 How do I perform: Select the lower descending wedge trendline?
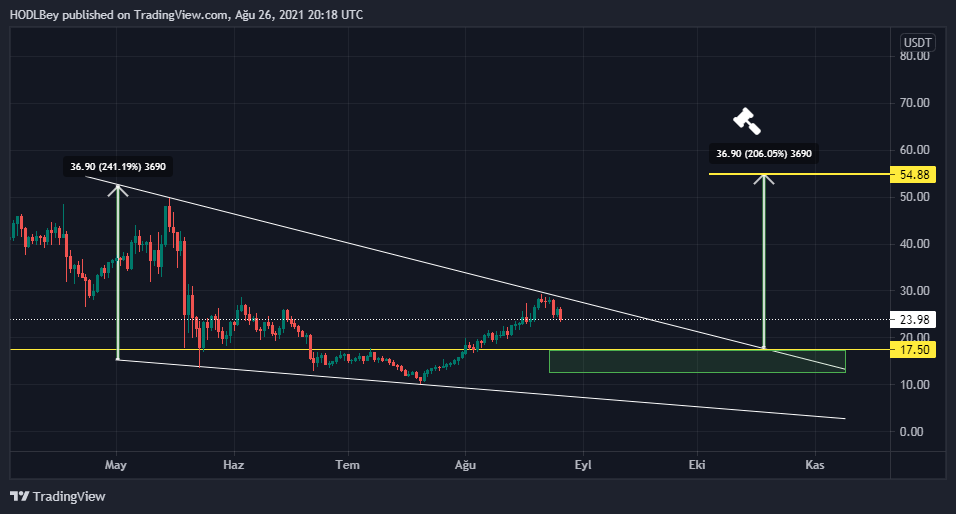(482, 389)
